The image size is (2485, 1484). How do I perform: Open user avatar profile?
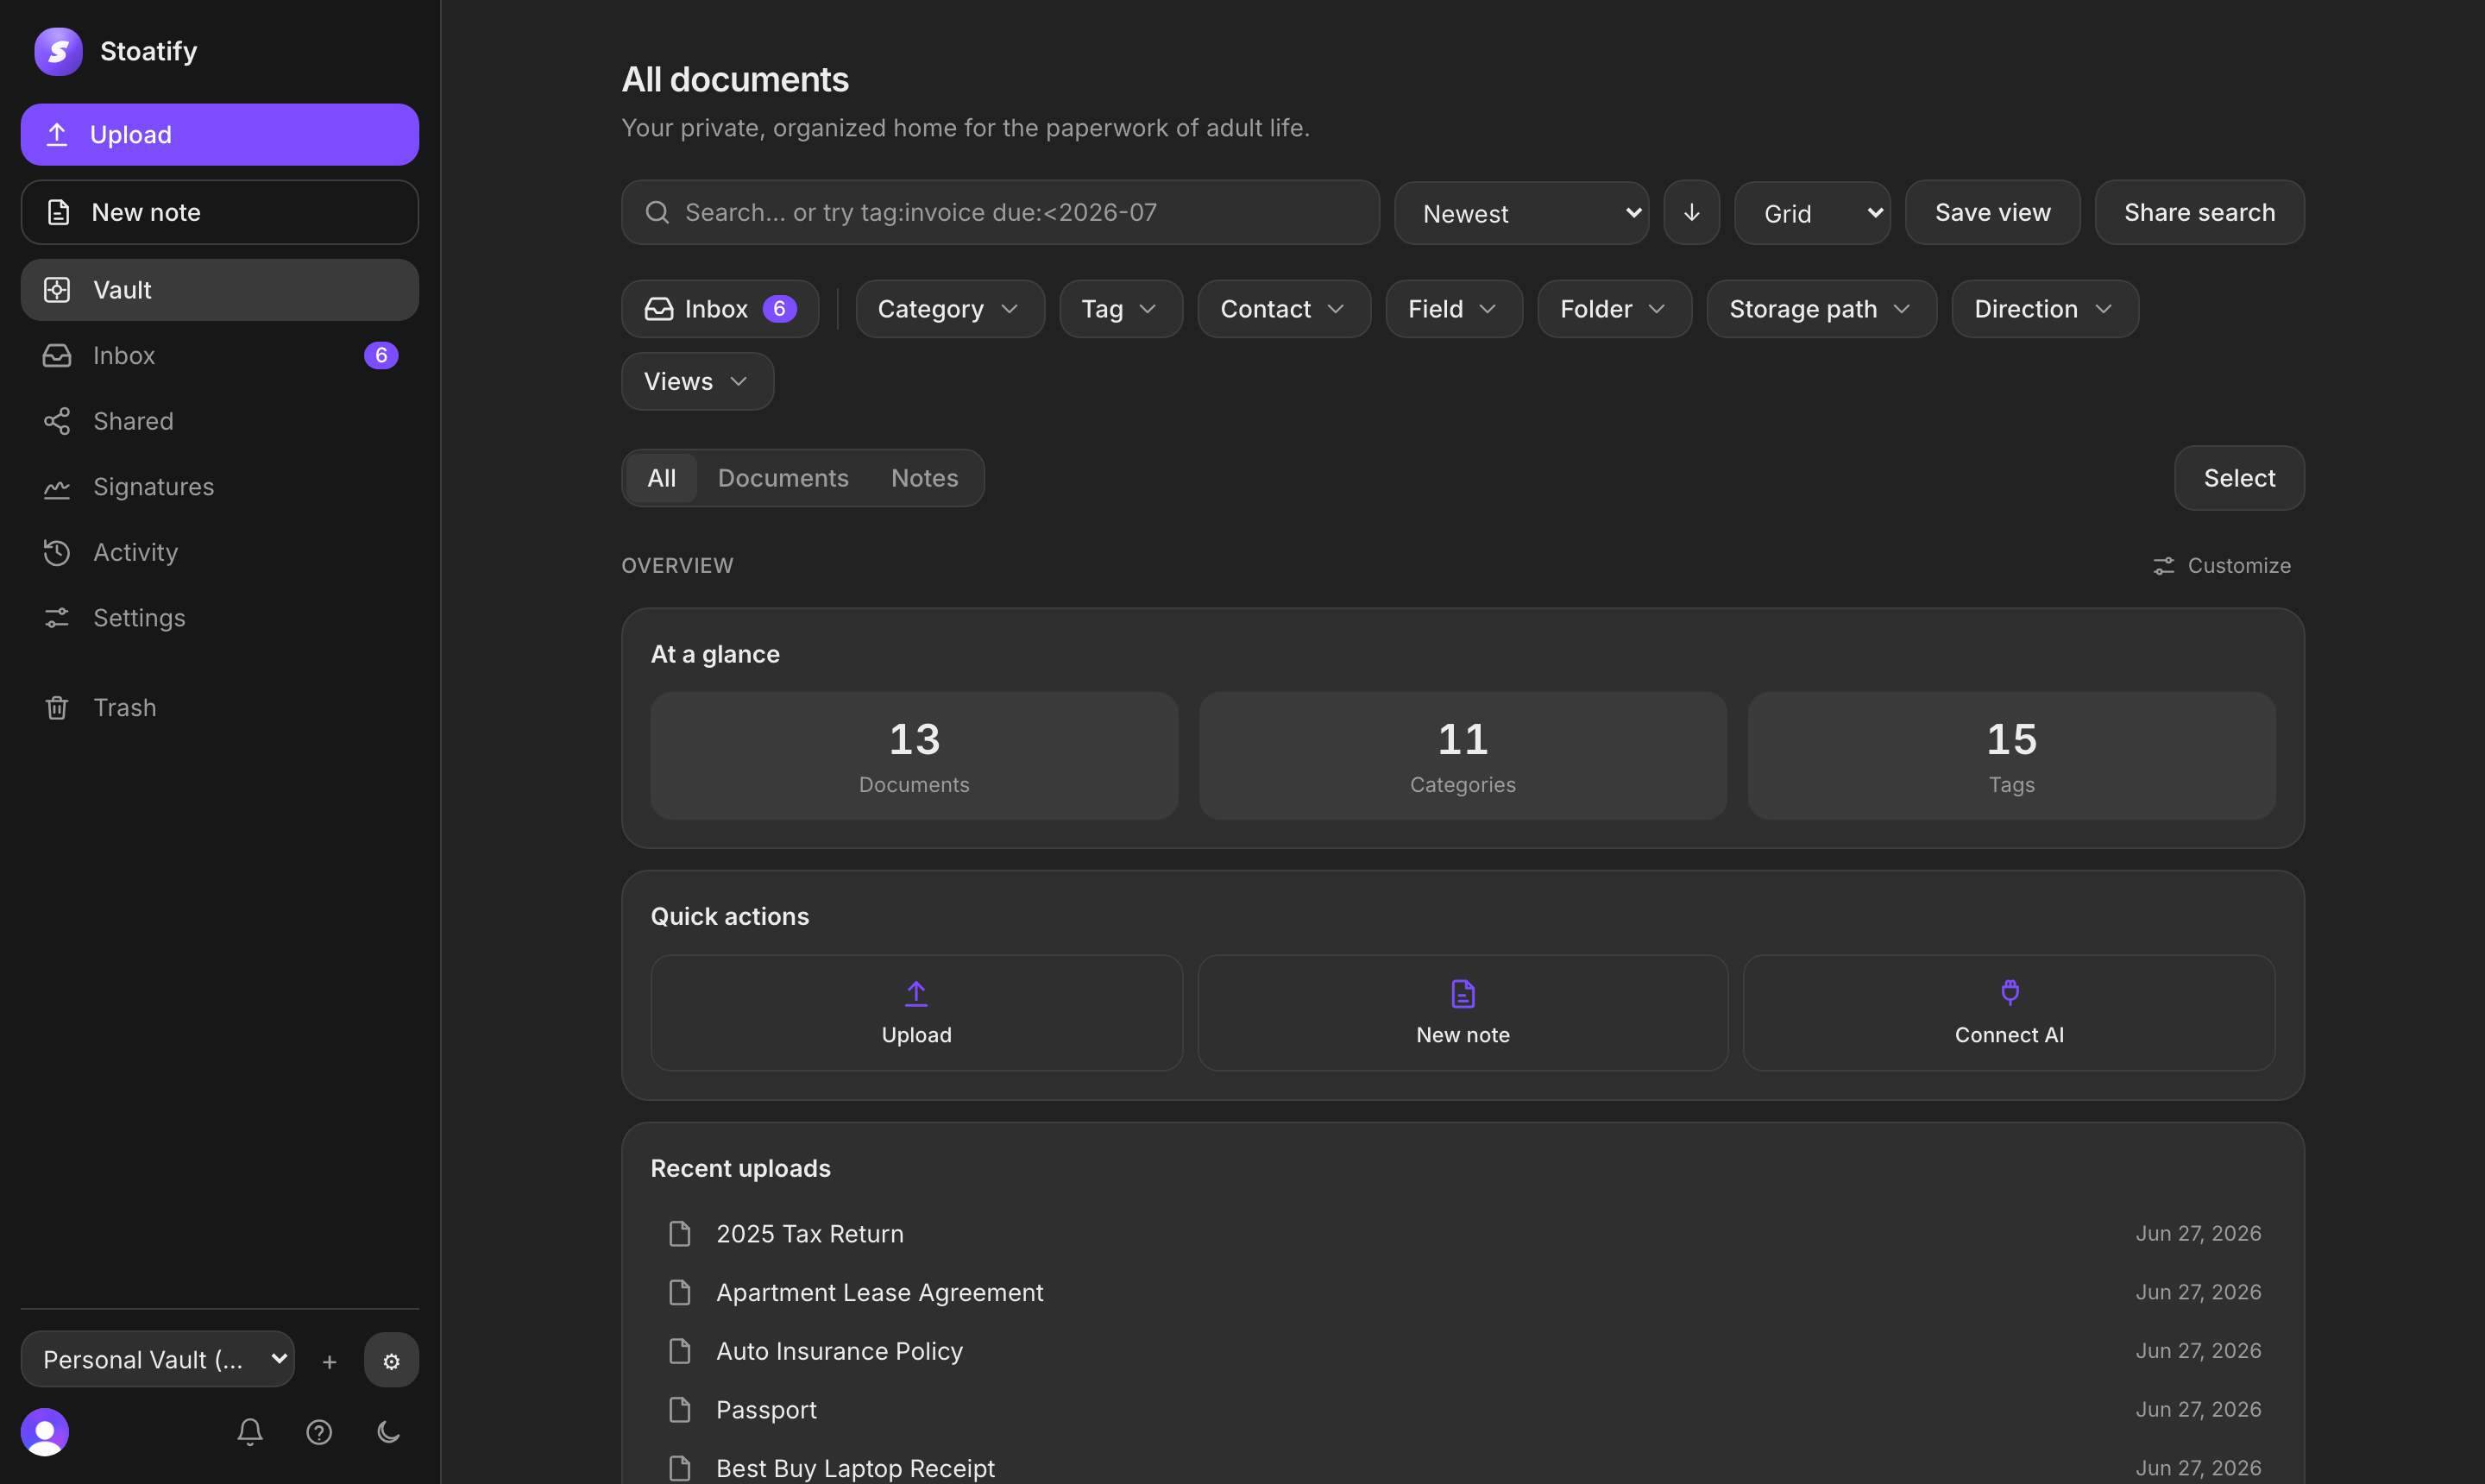point(45,1432)
